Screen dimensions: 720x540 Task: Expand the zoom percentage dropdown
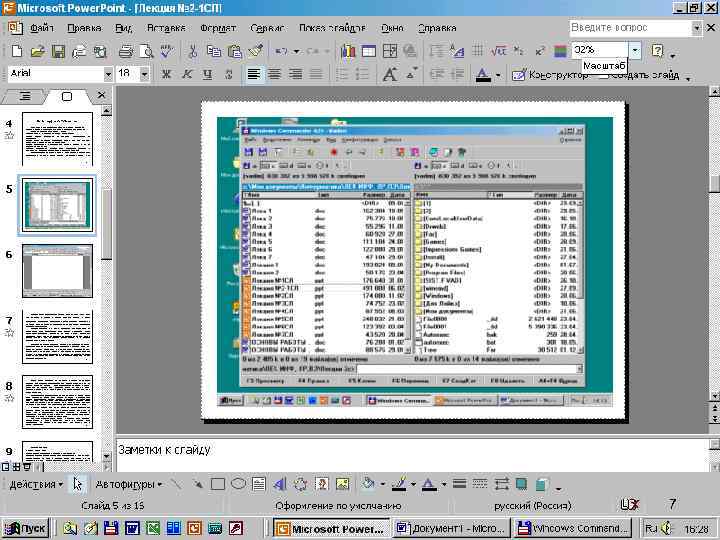(635, 50)
